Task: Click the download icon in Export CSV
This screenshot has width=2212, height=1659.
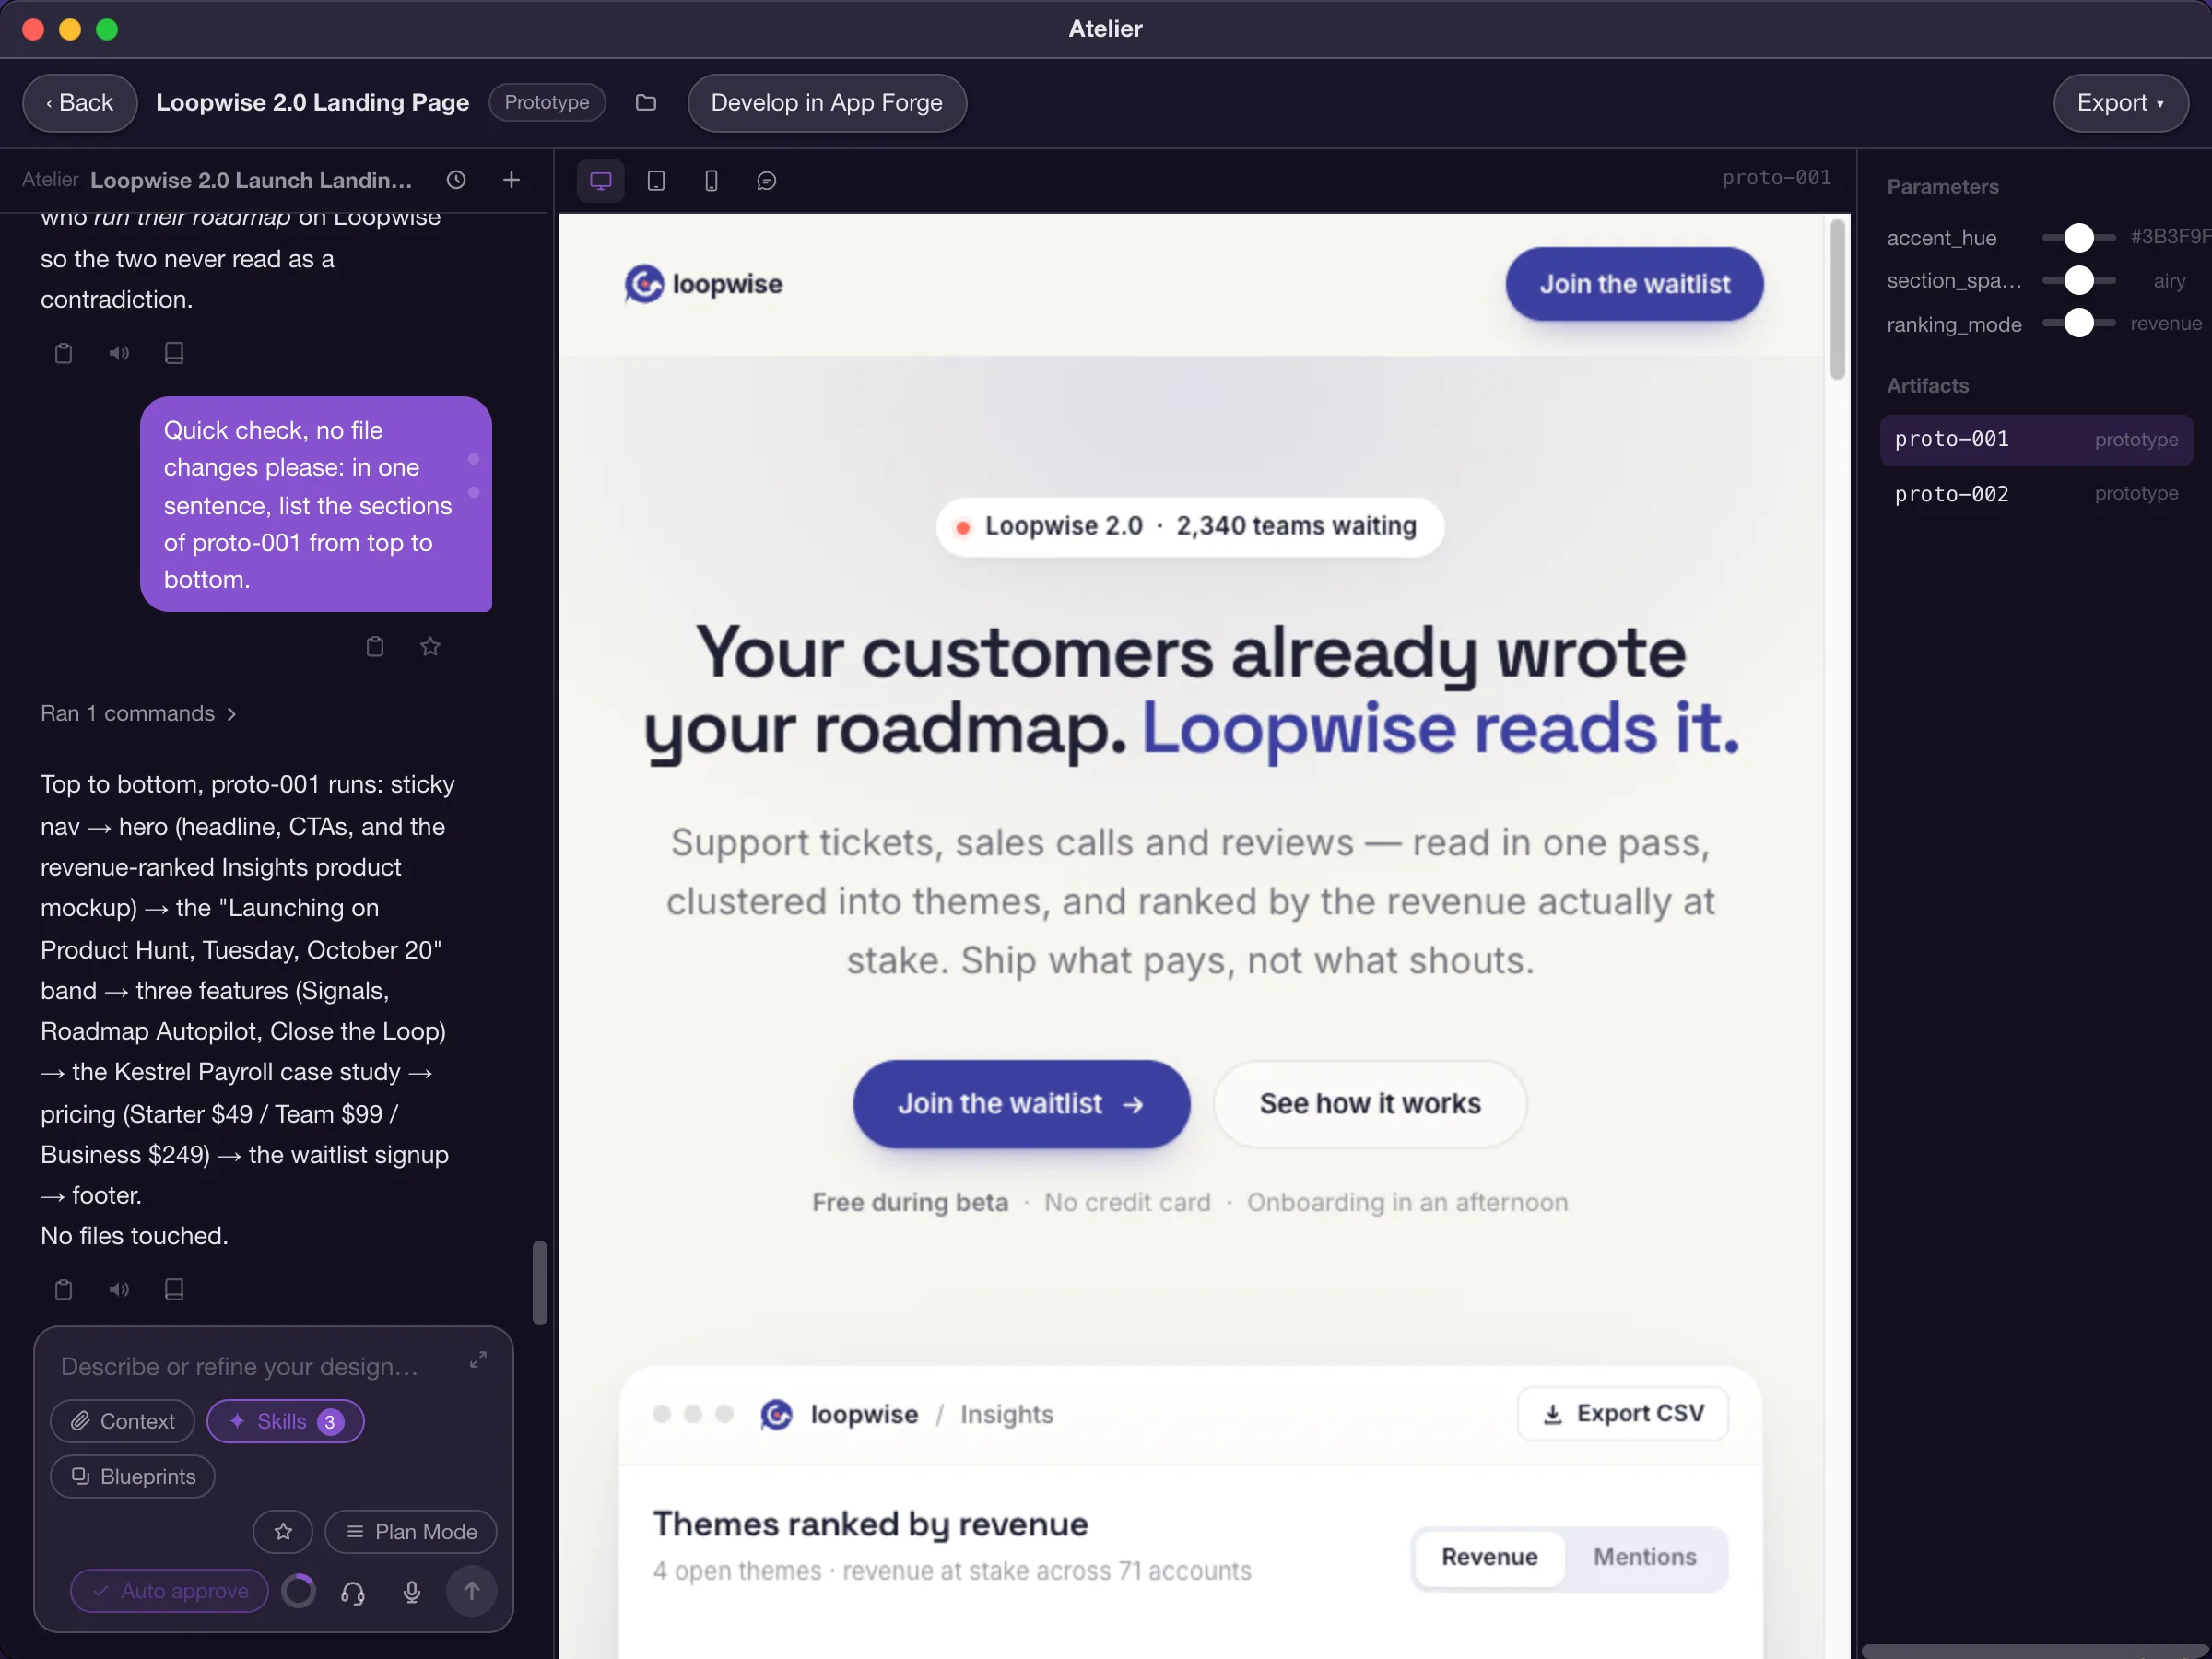Action: 1552,1414
